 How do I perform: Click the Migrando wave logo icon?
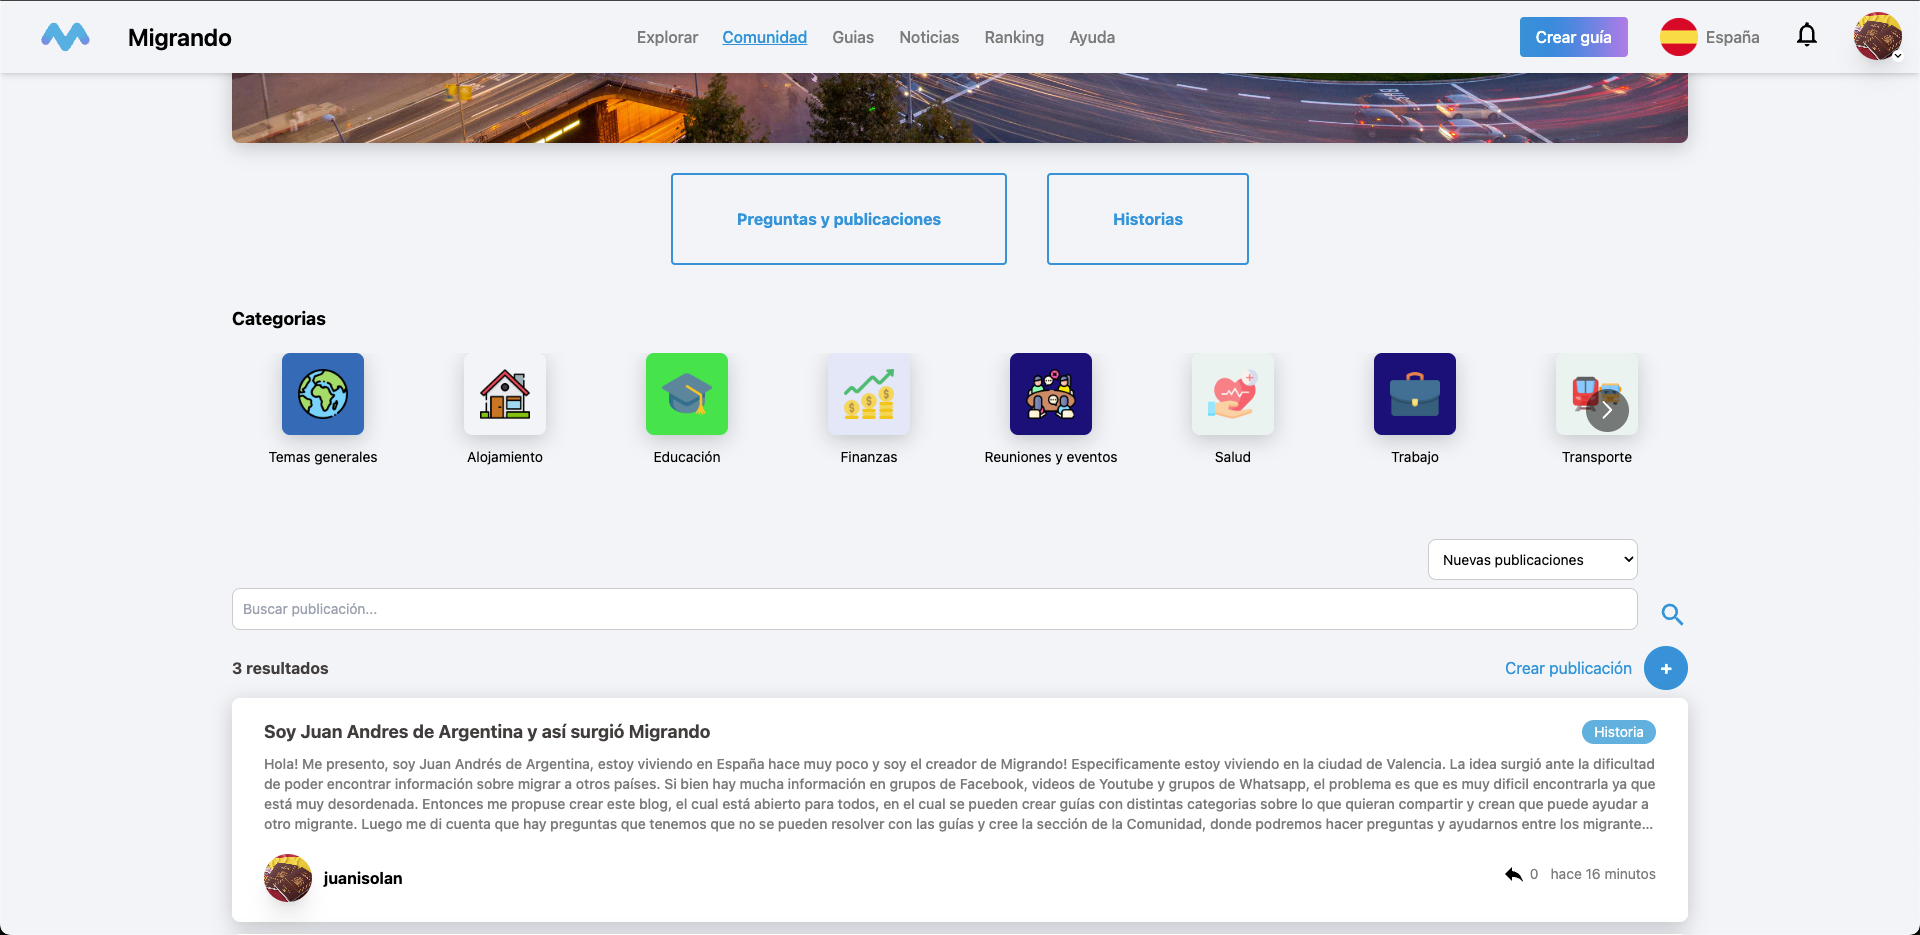[65, 37]
